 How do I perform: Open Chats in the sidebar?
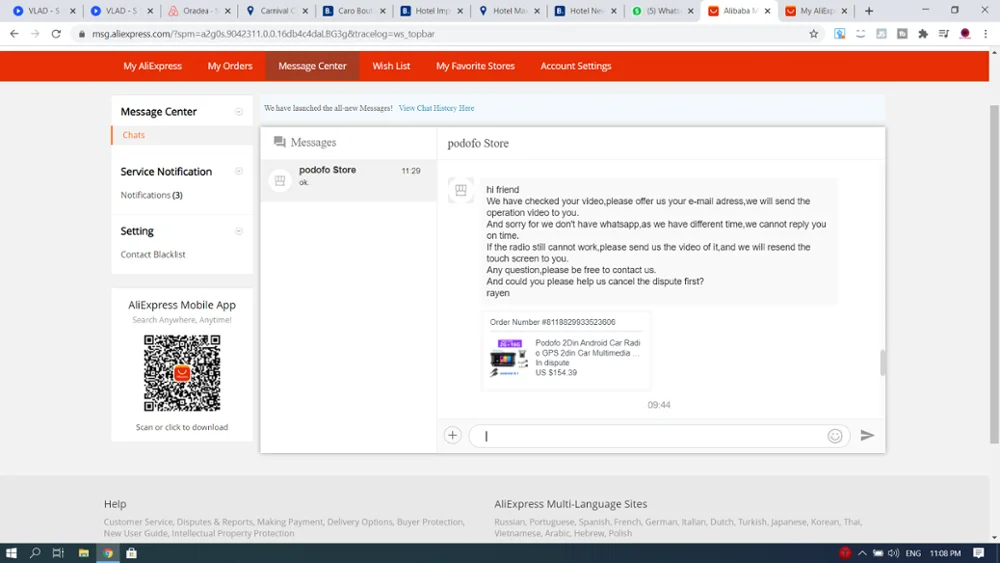[x=134, y=135]
